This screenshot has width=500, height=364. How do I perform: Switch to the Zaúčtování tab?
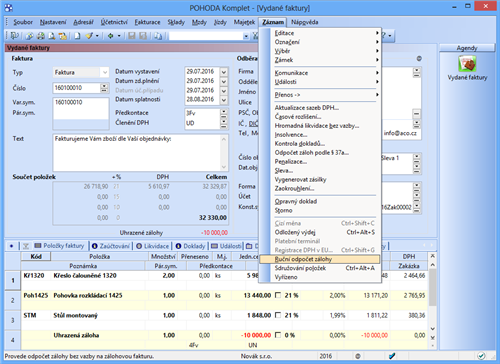[111, 246]
